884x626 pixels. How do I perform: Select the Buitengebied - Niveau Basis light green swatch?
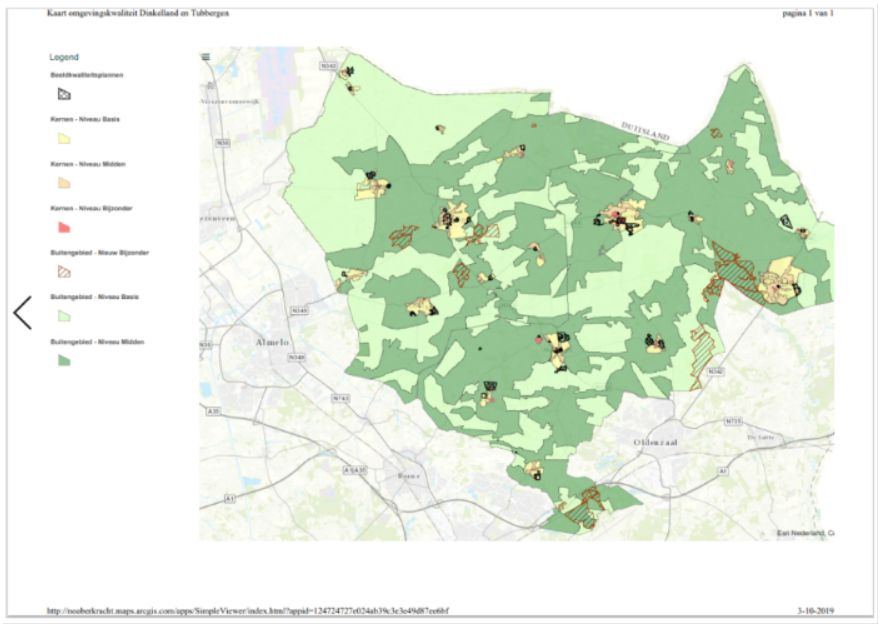[63, 315]
